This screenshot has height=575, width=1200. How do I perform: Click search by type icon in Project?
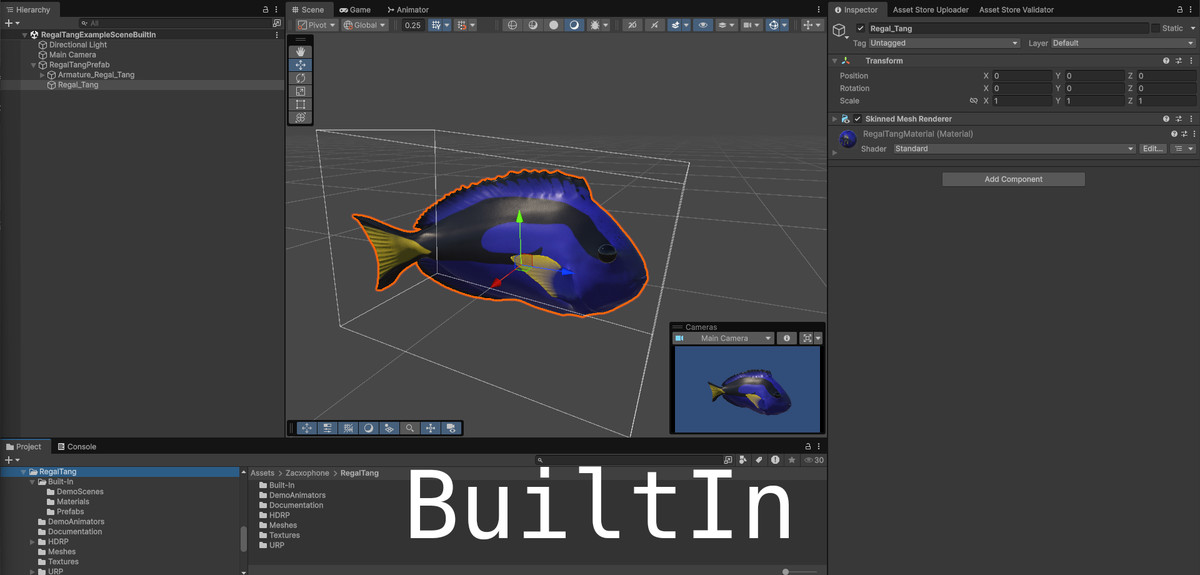(744, 460)
